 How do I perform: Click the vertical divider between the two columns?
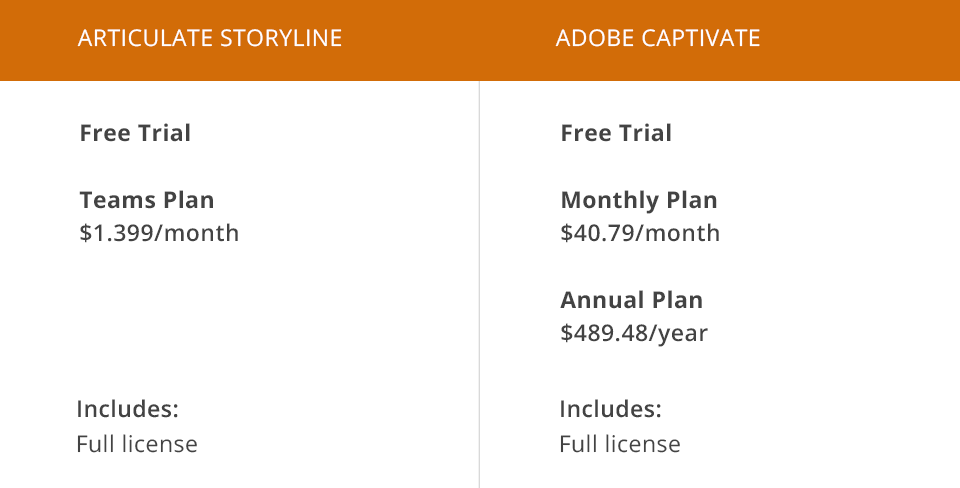tap(479, 280)
